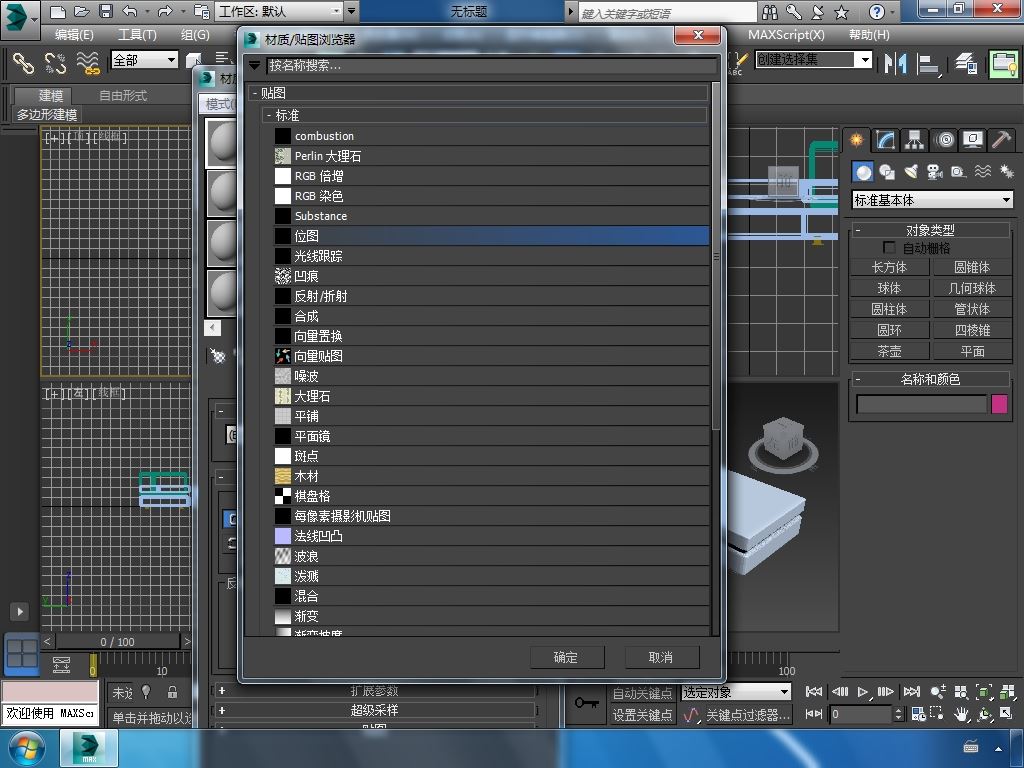Save the scene with the floppy disk icon
The width and height of the screenshot is (1024, 768).
coord(106,11)
